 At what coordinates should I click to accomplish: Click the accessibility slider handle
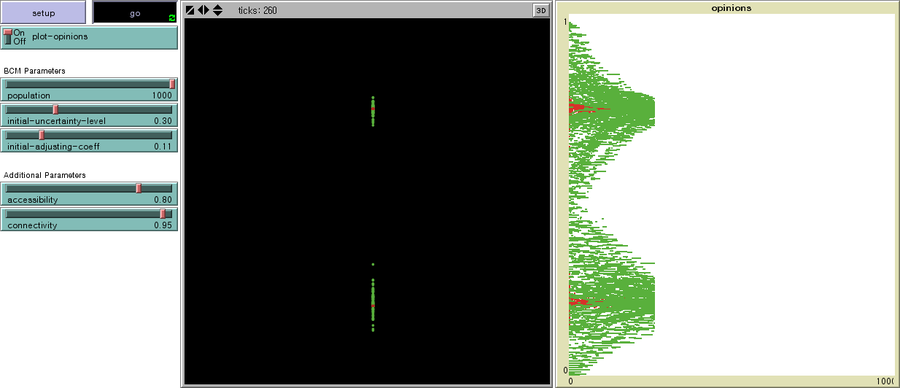pyautogui.click(x=138, y=188)
